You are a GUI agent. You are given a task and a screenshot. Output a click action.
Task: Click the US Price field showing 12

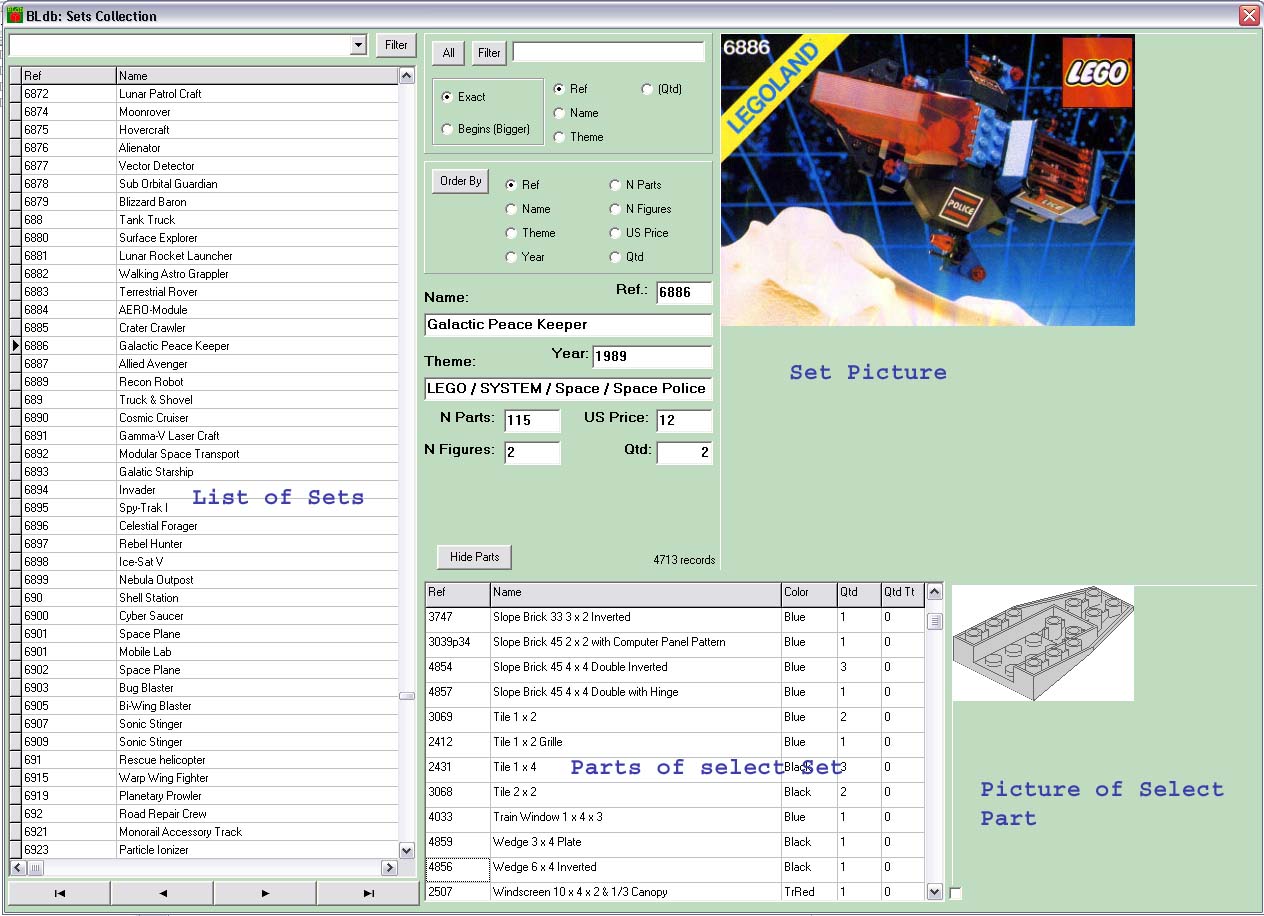click(684, 420)
